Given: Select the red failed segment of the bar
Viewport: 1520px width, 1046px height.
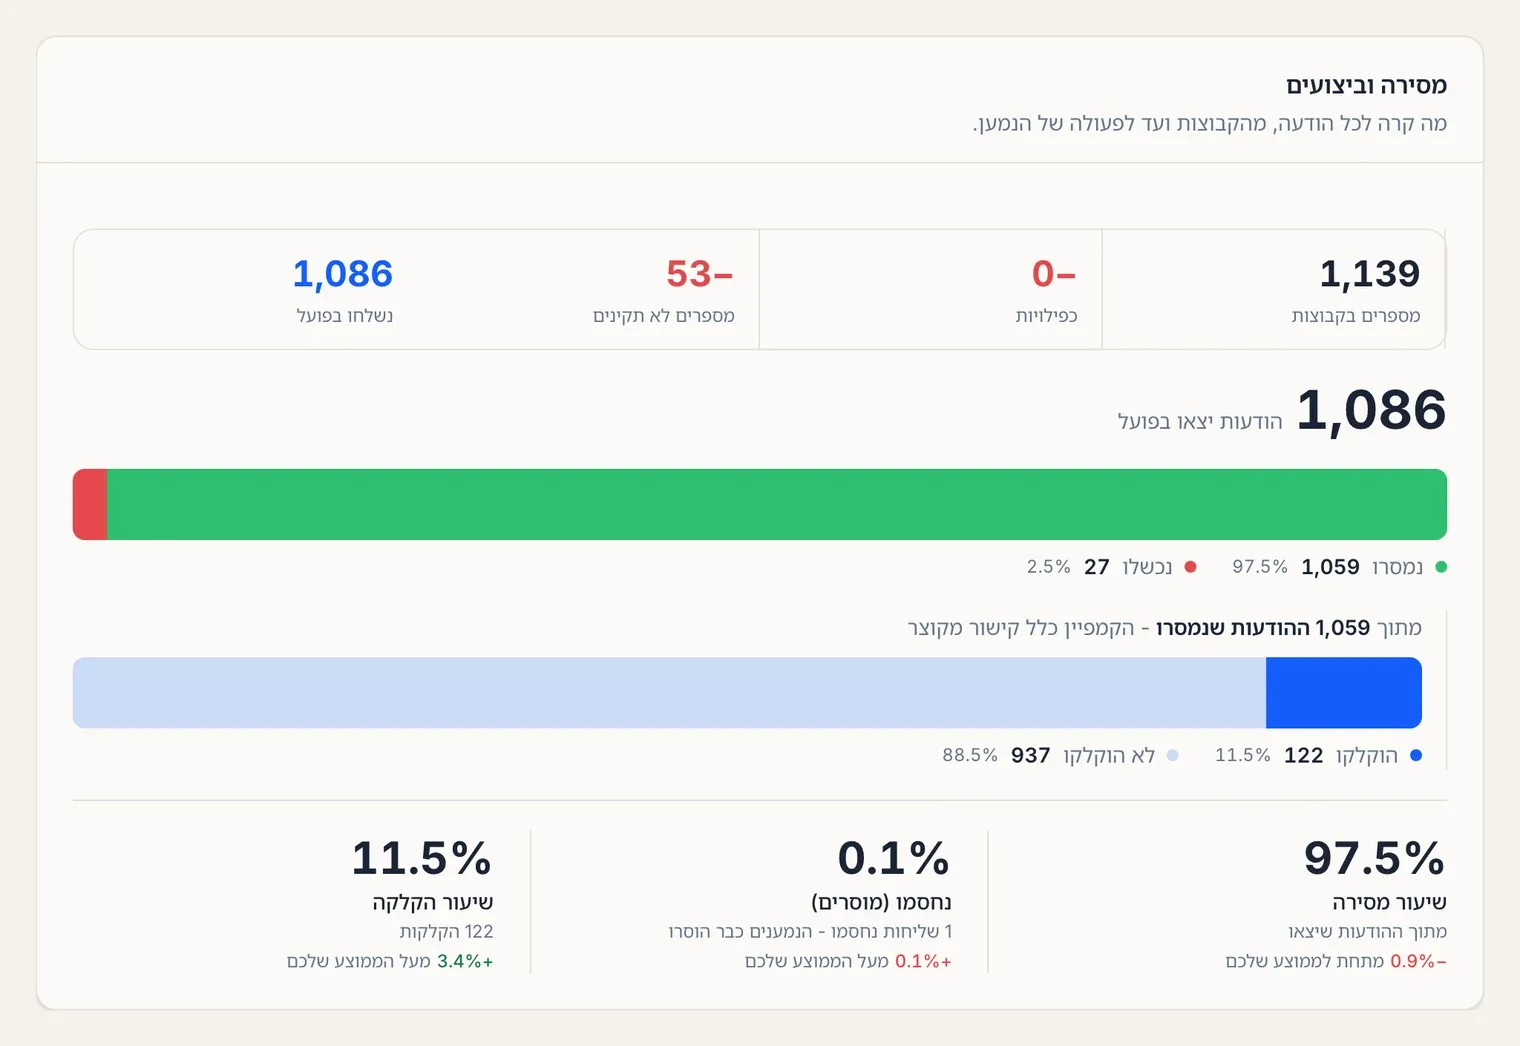Looking at the screenshot, I should pyautogui.click(x=90, y=504).
